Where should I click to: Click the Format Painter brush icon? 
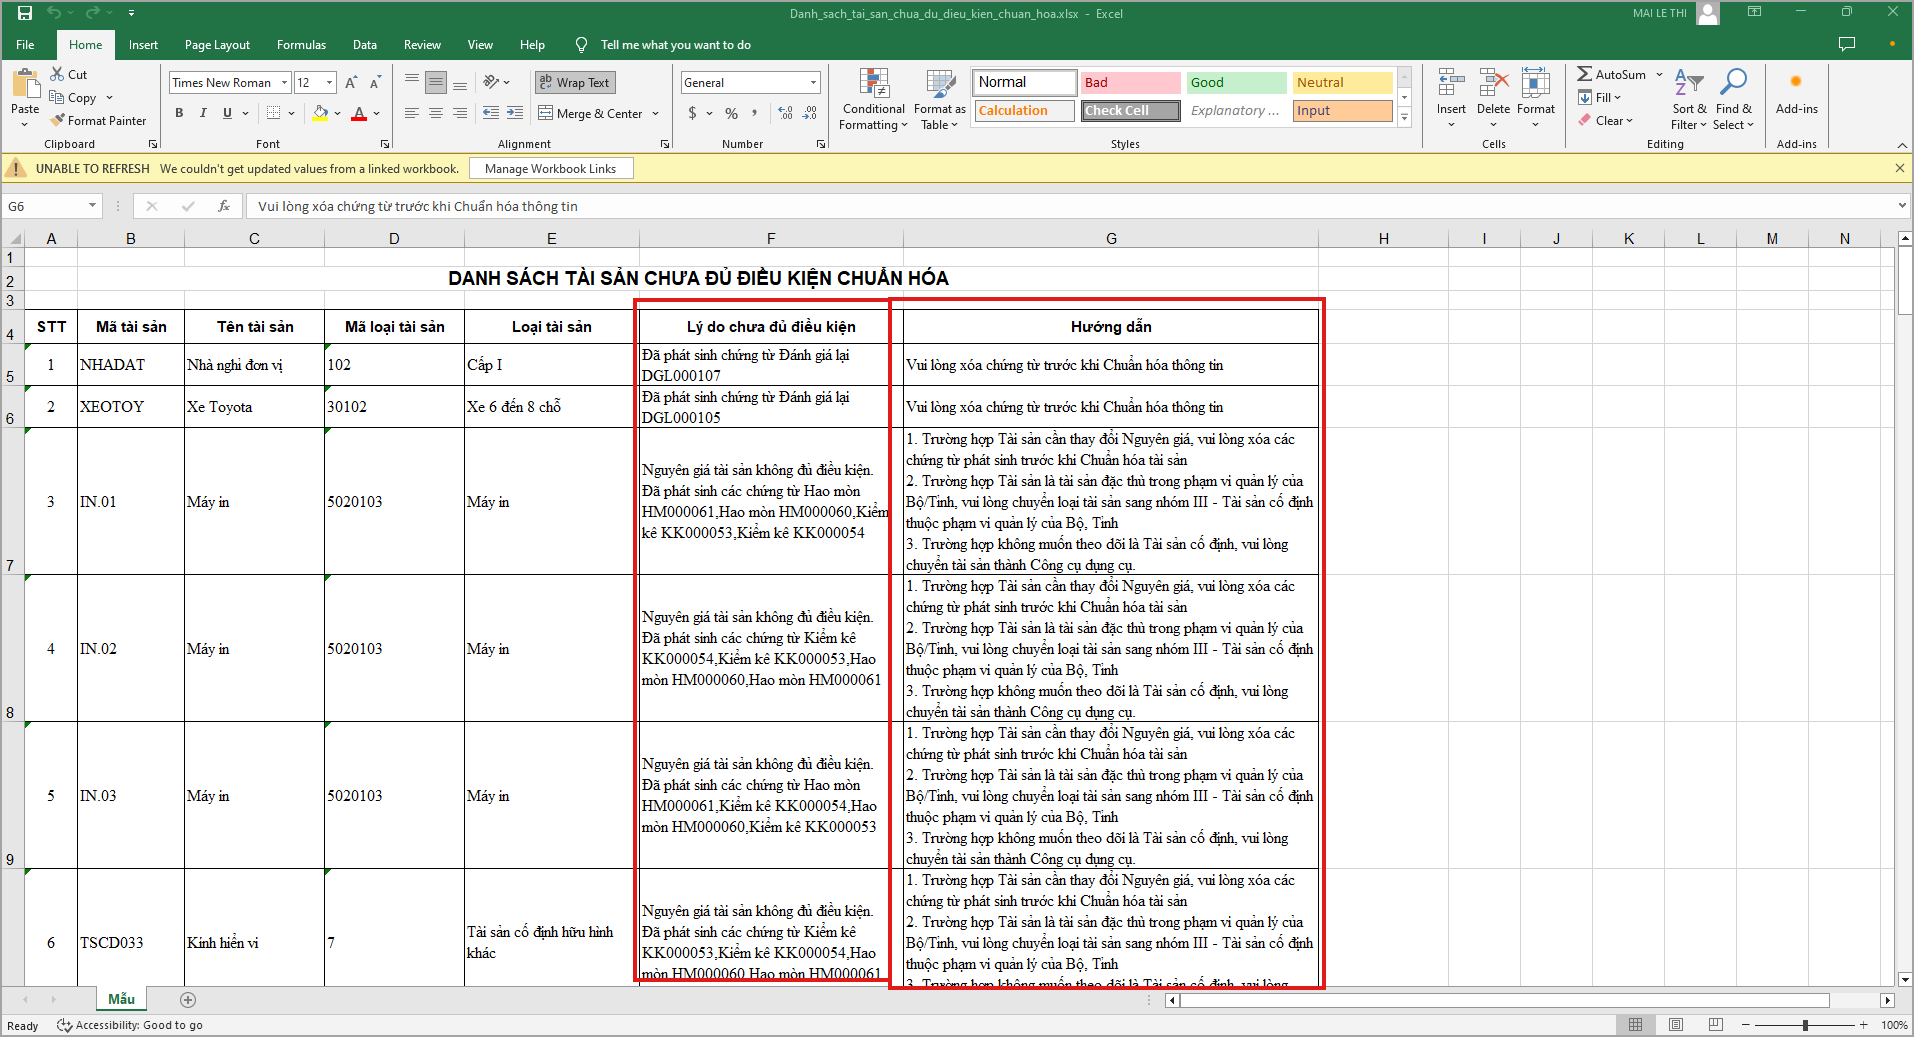pyautogui.click(x=58, y=121)
